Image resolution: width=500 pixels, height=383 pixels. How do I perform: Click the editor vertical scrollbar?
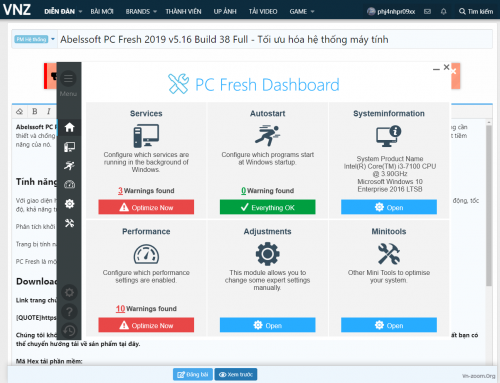tap(489, 205)
